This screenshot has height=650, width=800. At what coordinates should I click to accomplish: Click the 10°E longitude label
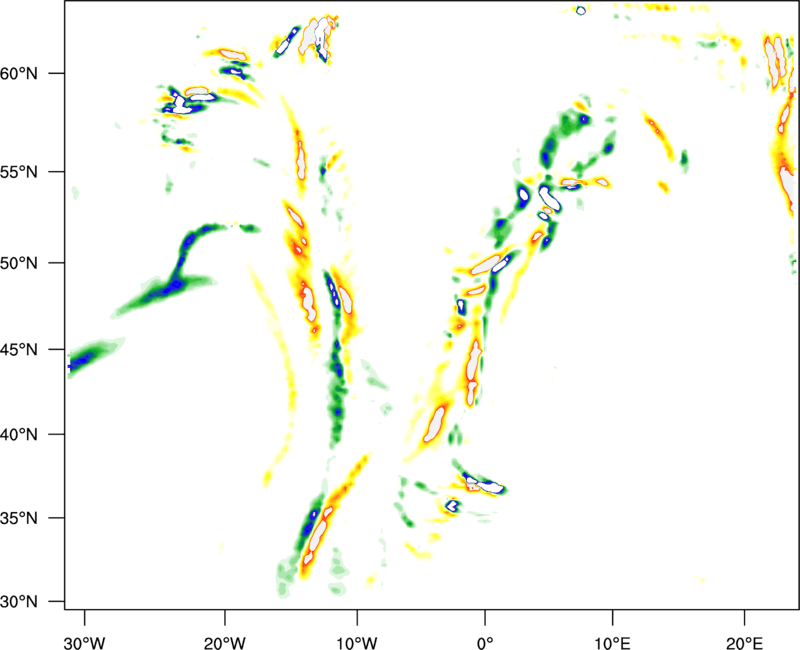click(612, 643)
